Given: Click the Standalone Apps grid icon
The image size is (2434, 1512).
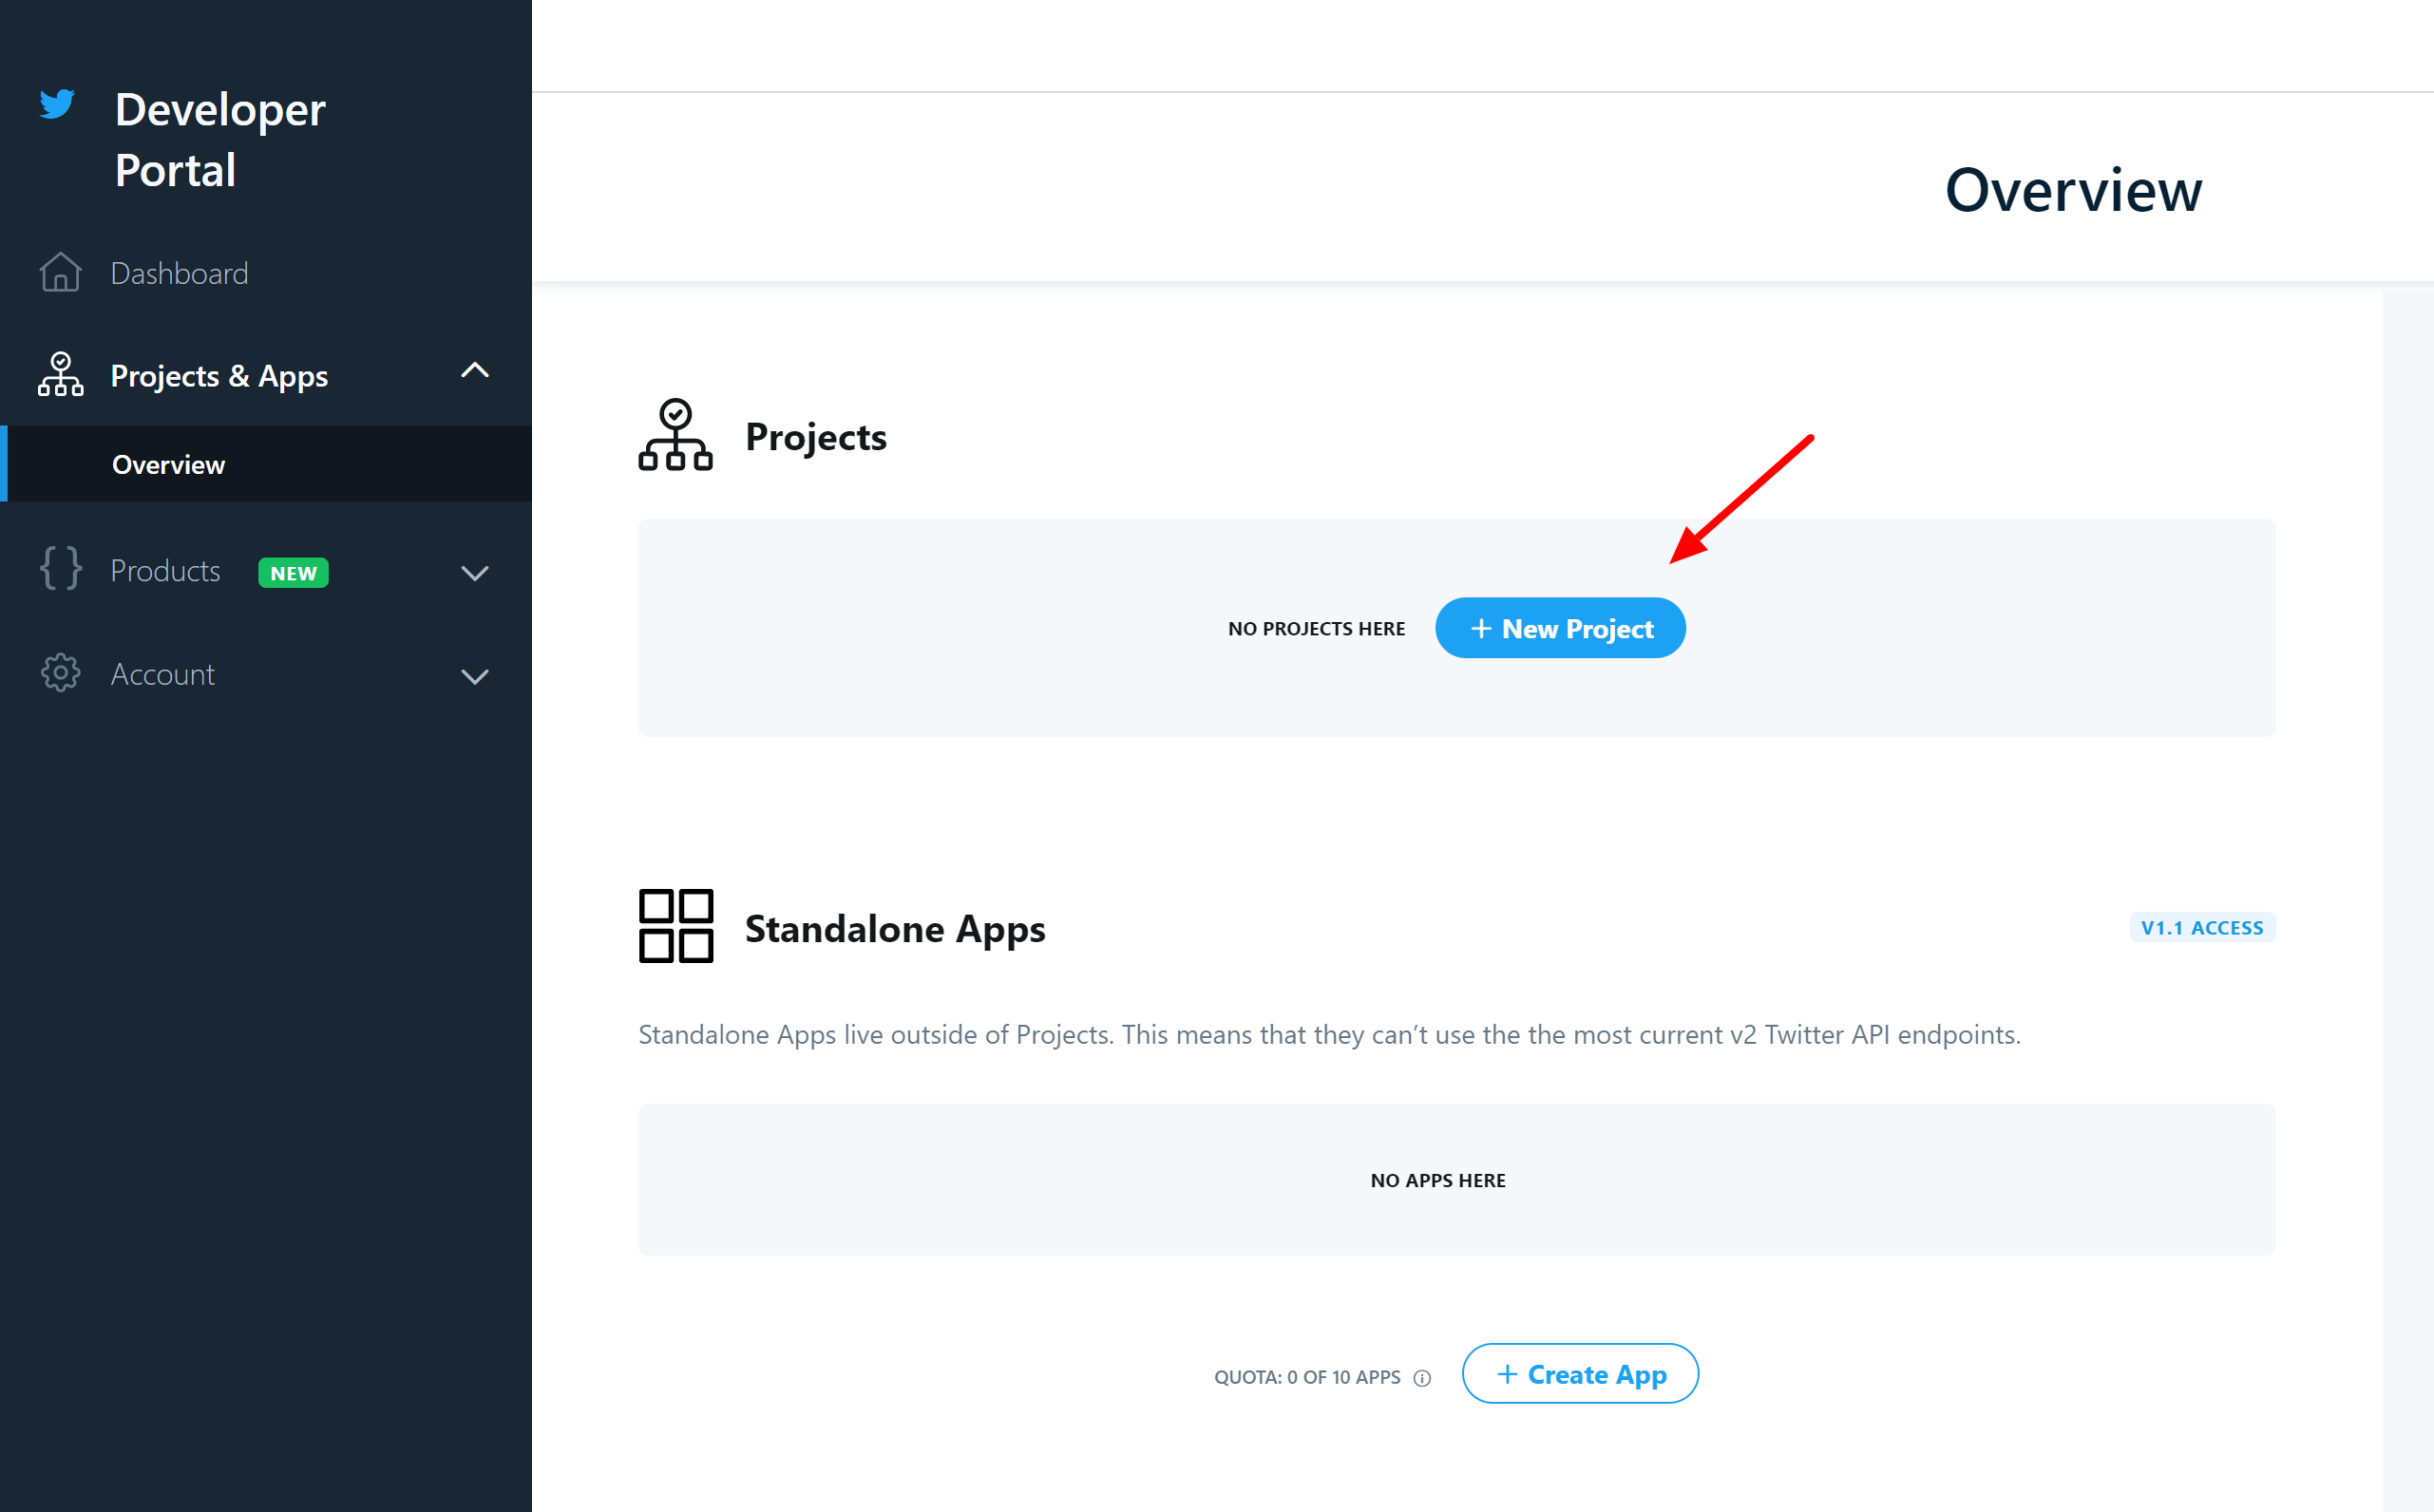Looking at the screenshot, I should pos(676,926).
